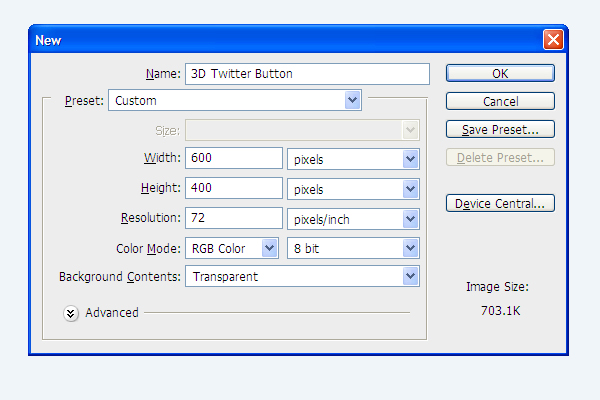Open the 8 bit depth dropdown

click(353, 248)
